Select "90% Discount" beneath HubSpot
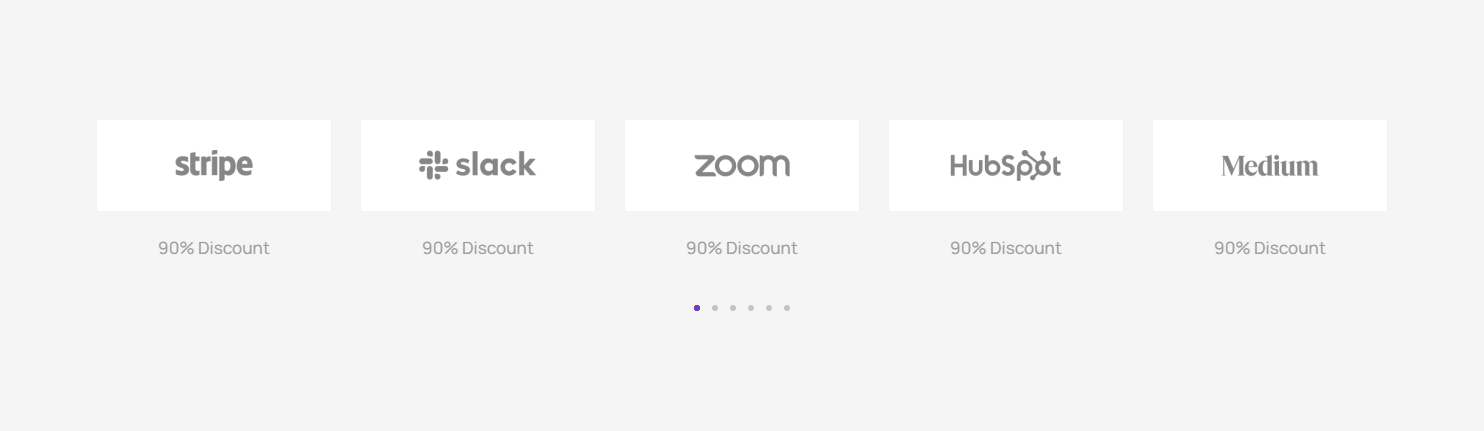This screenshot has width=1484, height=431. pos(1005,248)
